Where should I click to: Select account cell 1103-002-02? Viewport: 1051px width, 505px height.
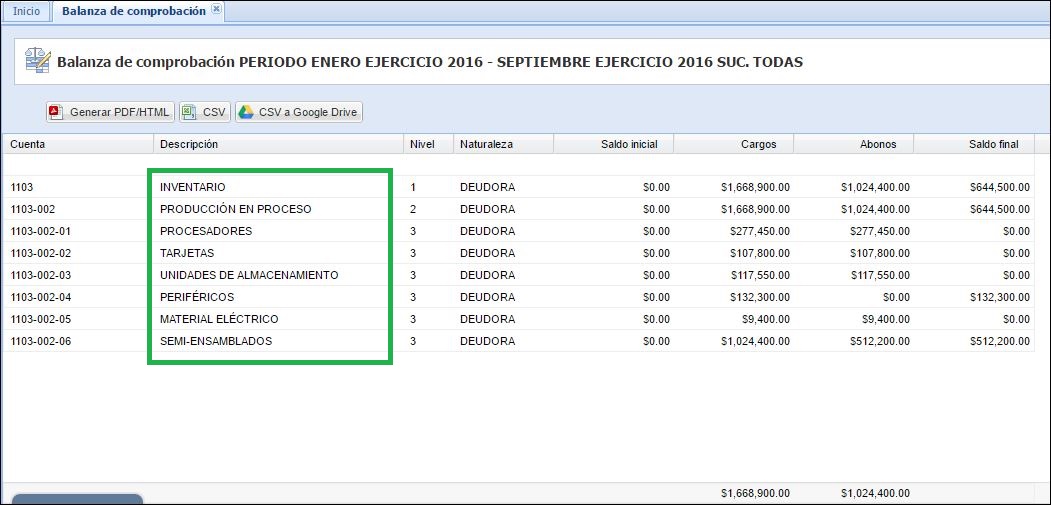[41, 254]
